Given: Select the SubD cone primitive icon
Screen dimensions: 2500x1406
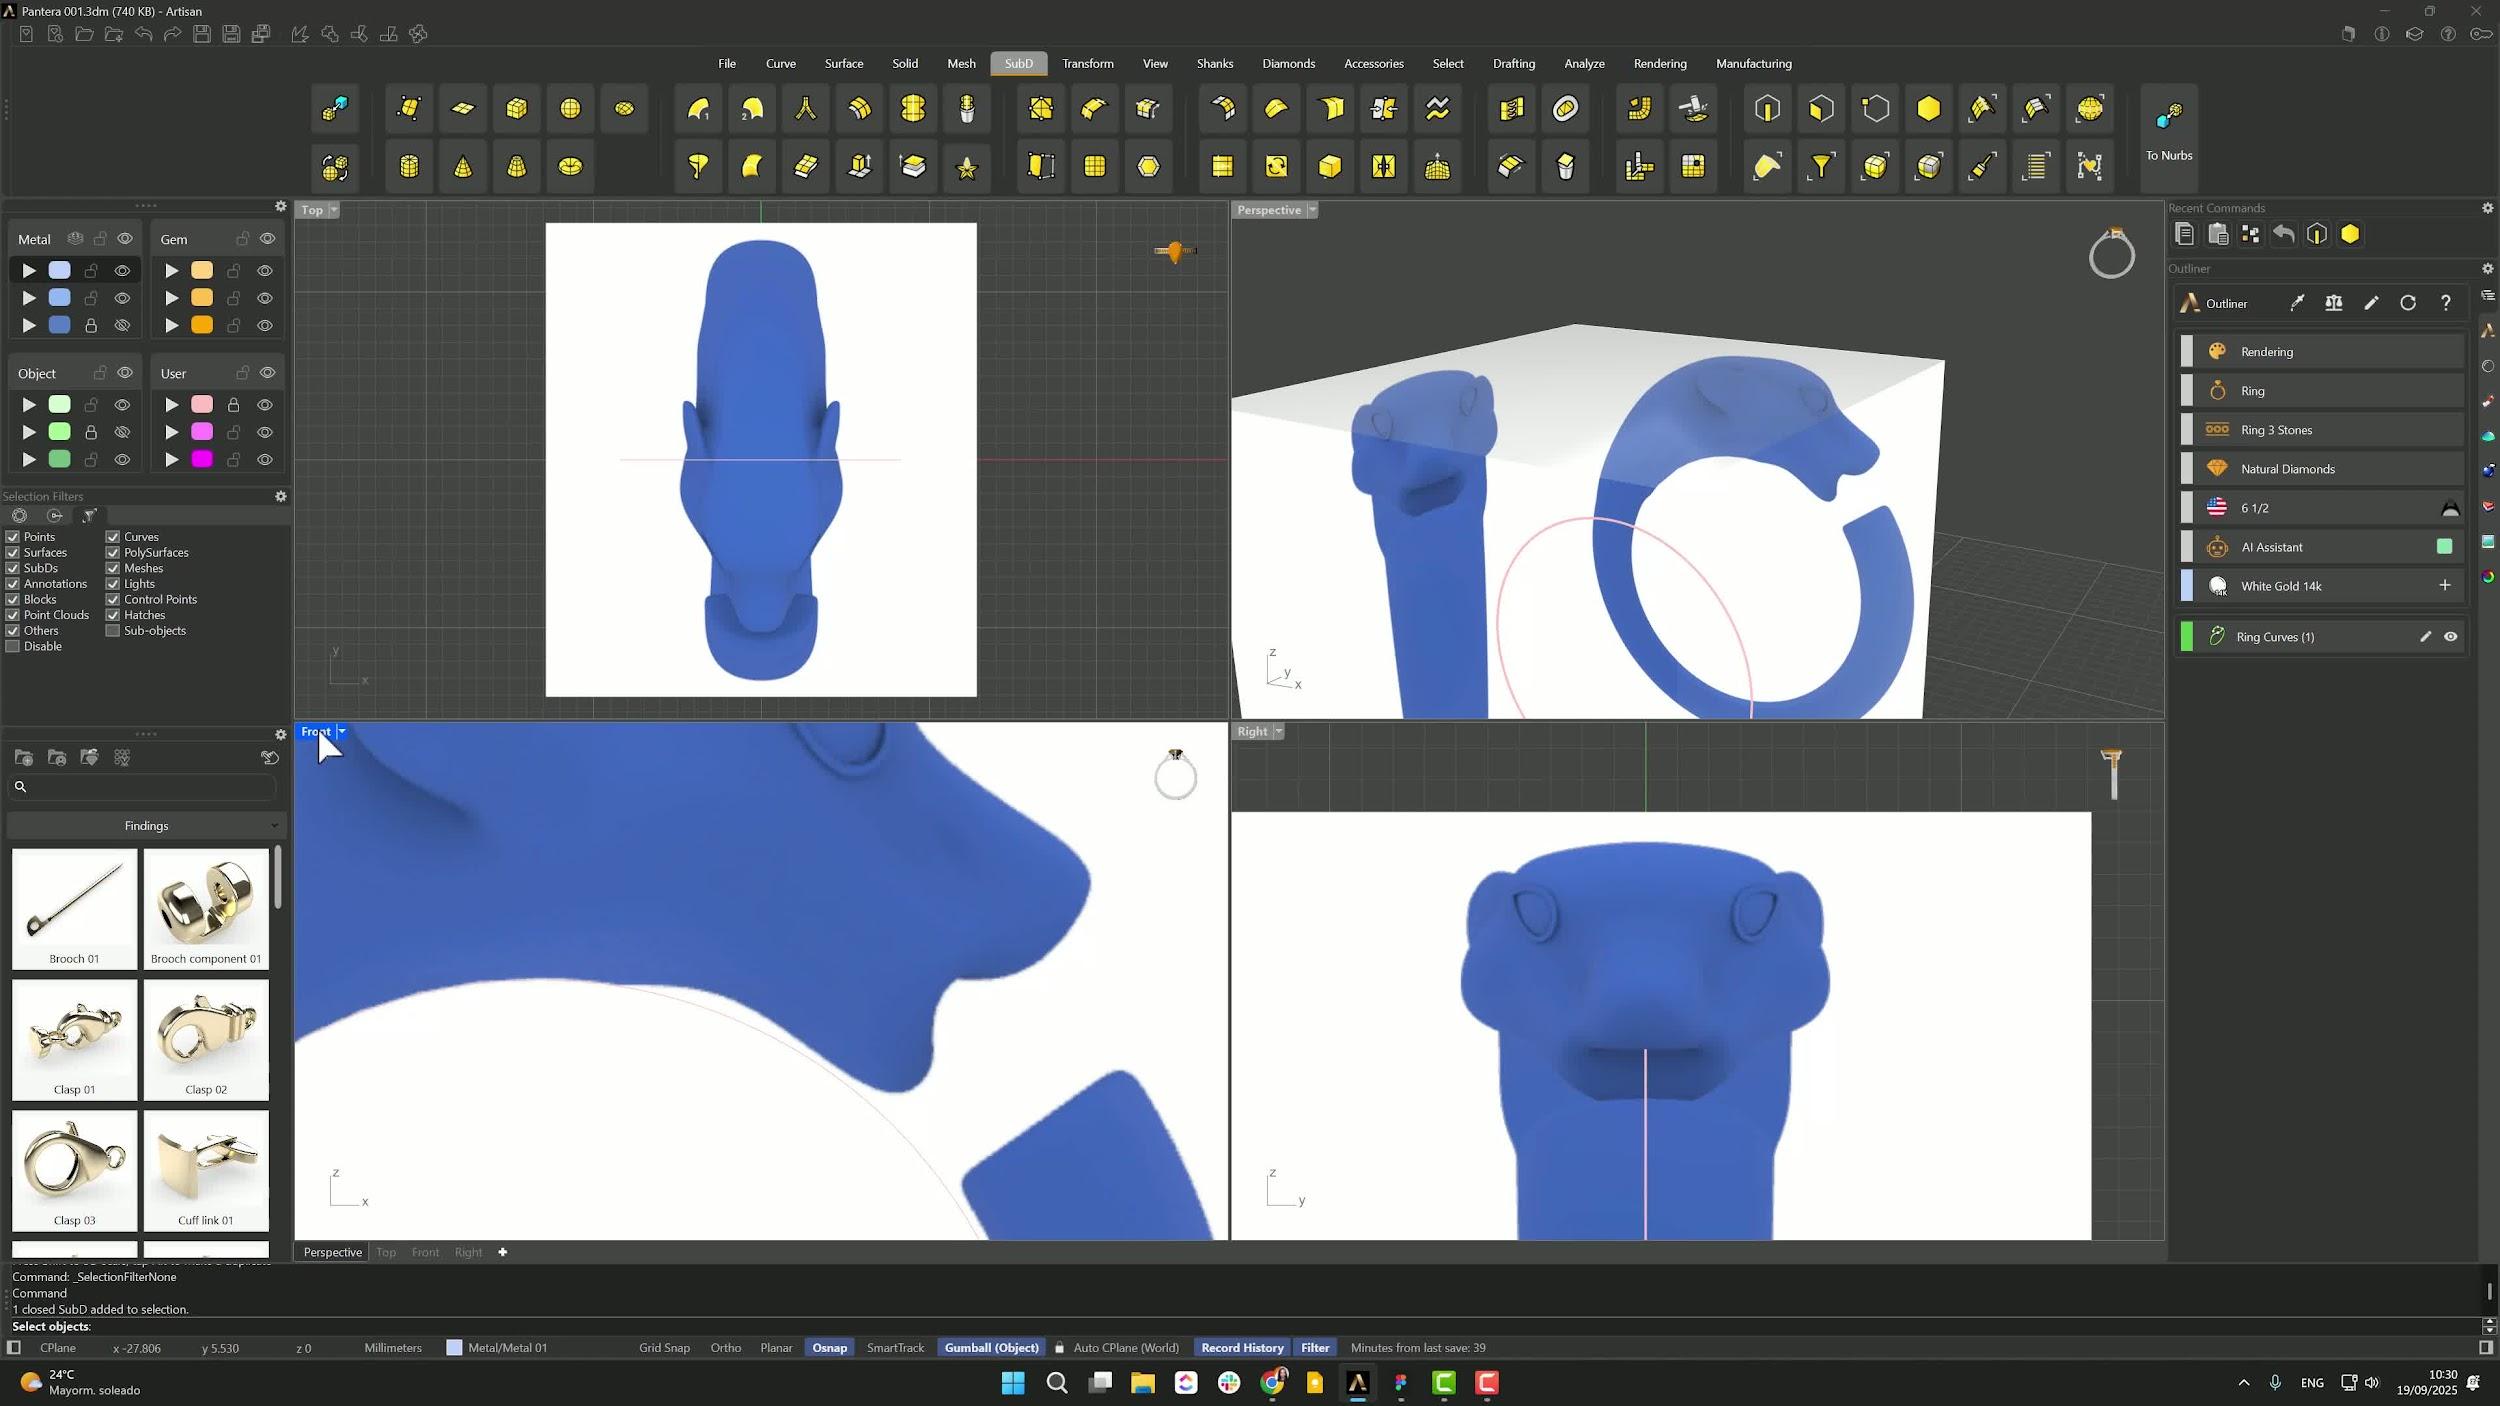Looking at the screenshot, I should 463,166.
